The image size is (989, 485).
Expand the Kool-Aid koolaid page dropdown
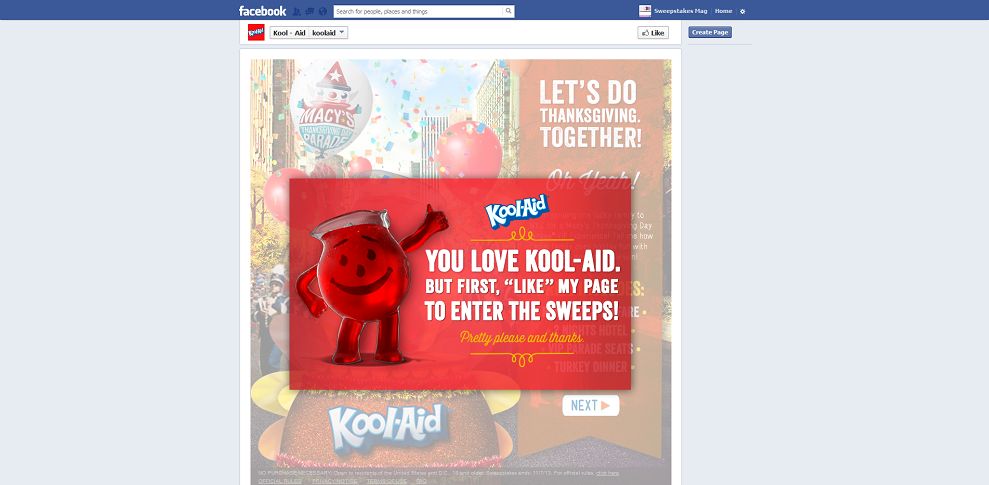coord(308,33)
